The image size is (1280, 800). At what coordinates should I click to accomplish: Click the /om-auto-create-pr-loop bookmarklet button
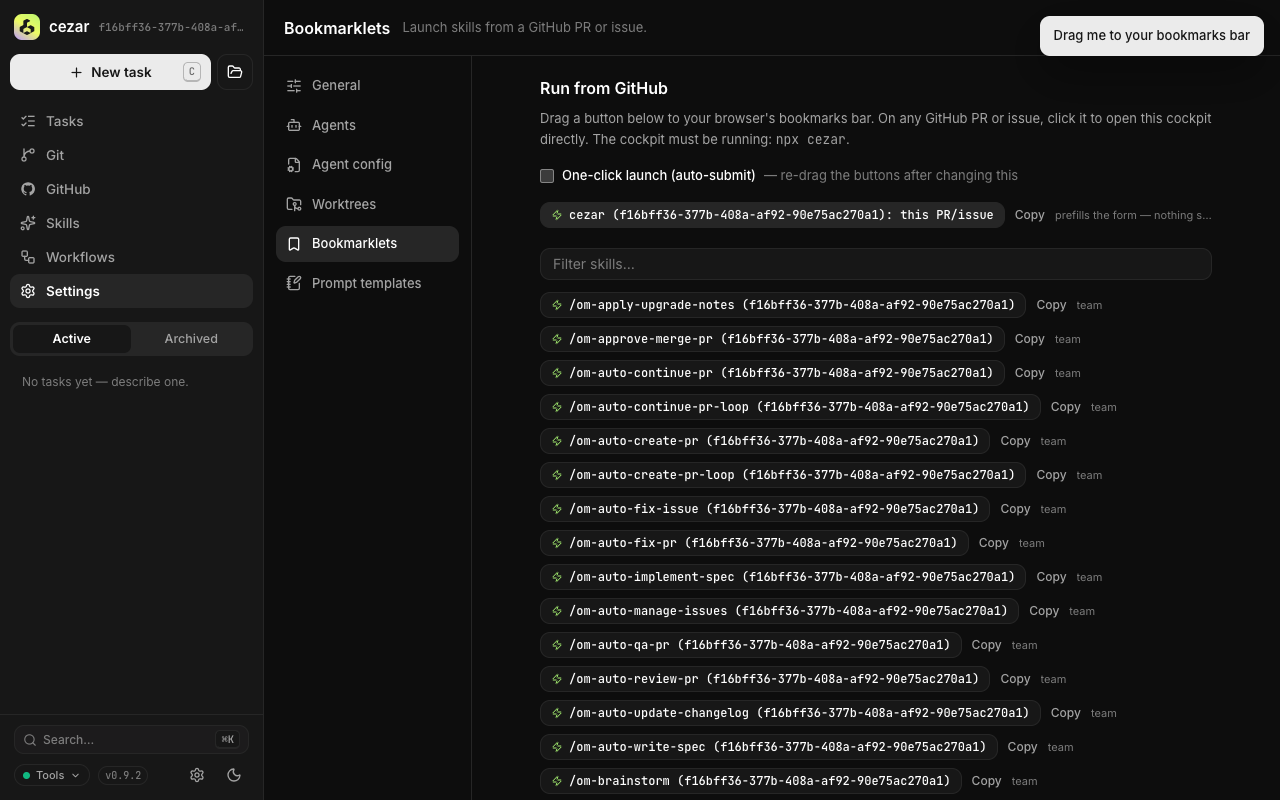(x=783, y=475)
